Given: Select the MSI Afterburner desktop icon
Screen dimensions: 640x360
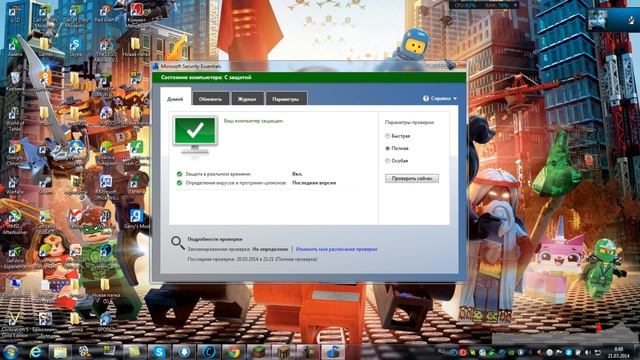Looking at the screenshot, I should pyautogui.click(x=15, y=223).
